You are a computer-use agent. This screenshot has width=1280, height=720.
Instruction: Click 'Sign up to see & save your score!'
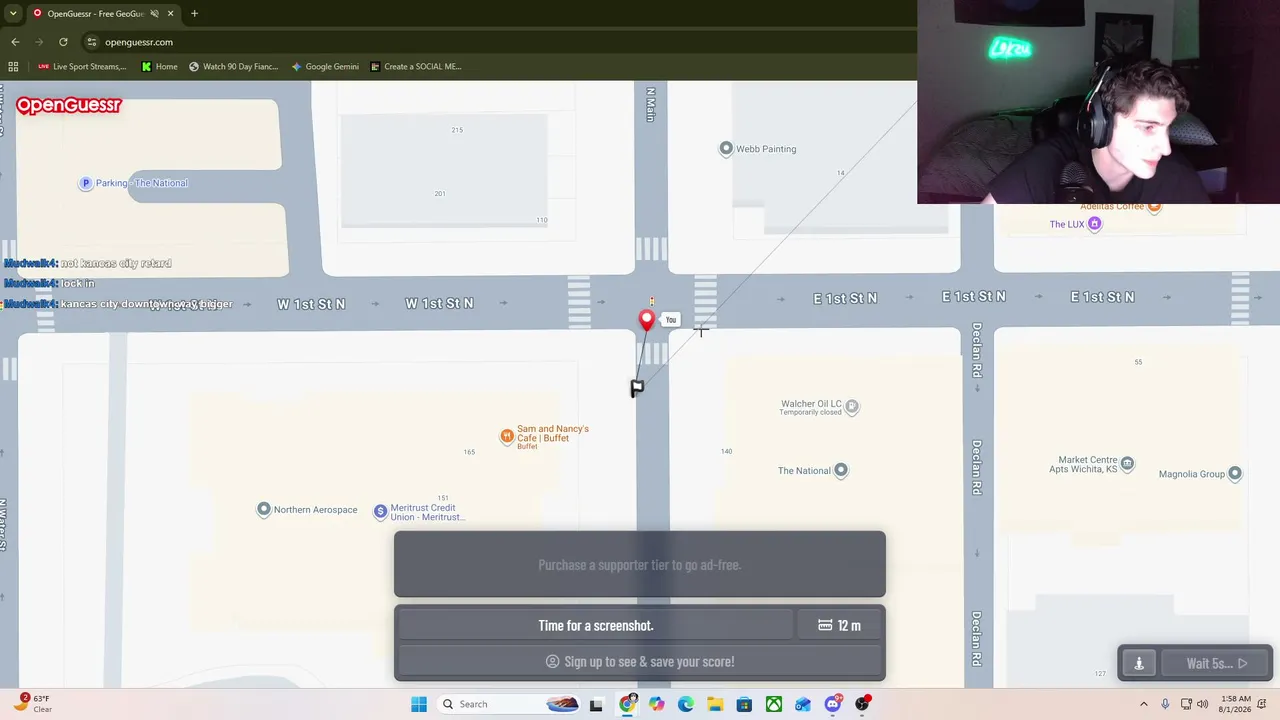[x=640, y=662]
